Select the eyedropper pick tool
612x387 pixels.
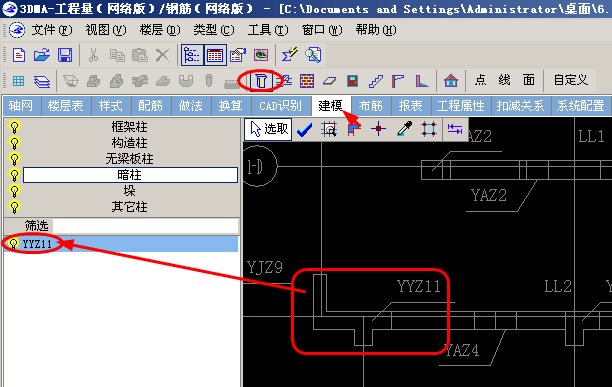(x=404, y=129)
